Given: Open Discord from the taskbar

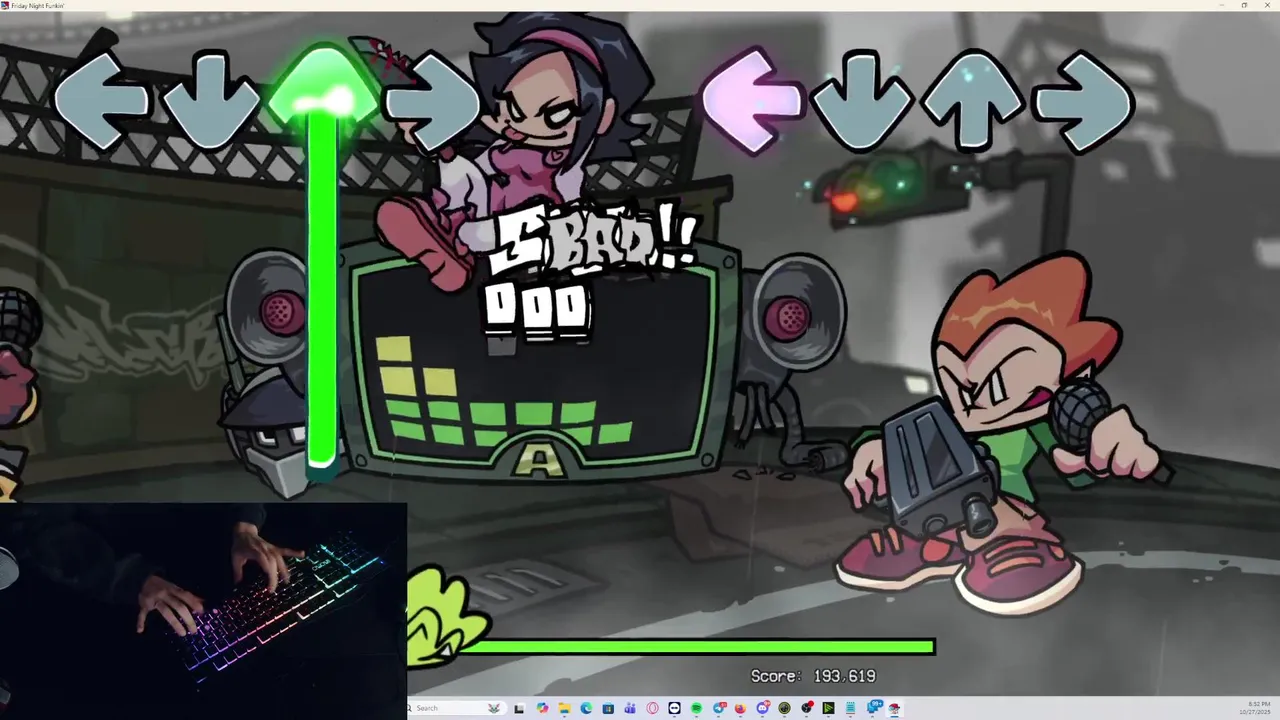Looking at the screenshot, I should [x=762, y=708].
